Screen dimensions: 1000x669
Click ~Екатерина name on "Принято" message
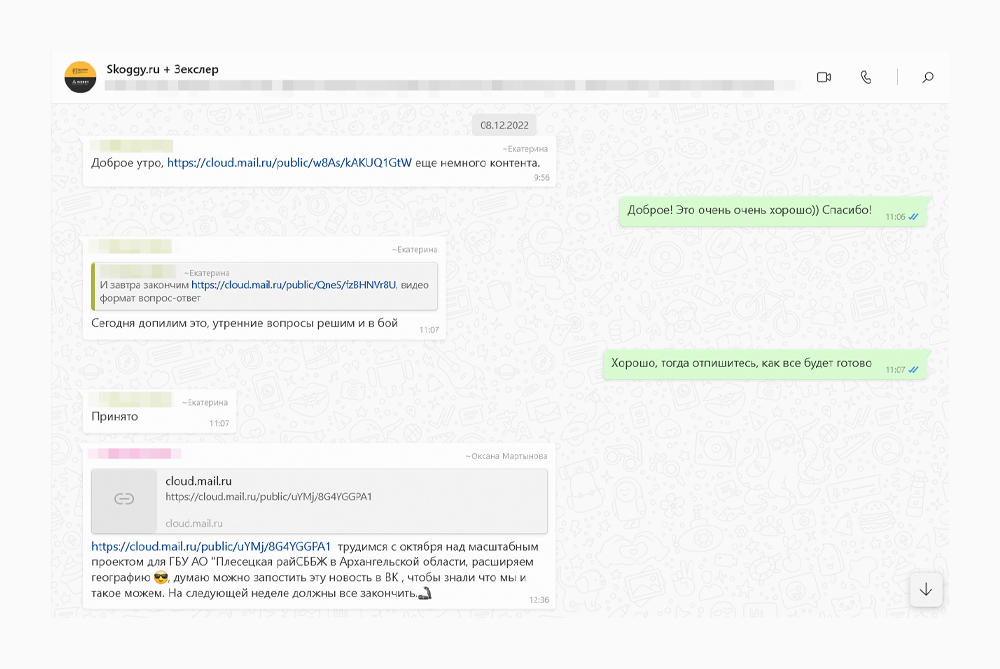[205, 400]
